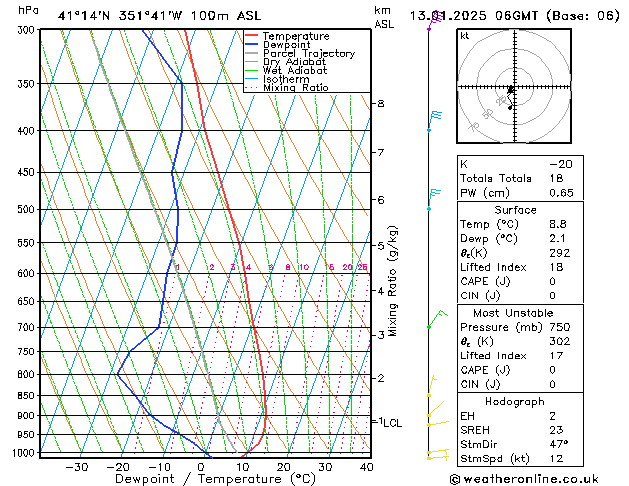Click the date 13.01.2025 06GMT heading
This screenshot has width=629, height=486.
click(473, 16)
